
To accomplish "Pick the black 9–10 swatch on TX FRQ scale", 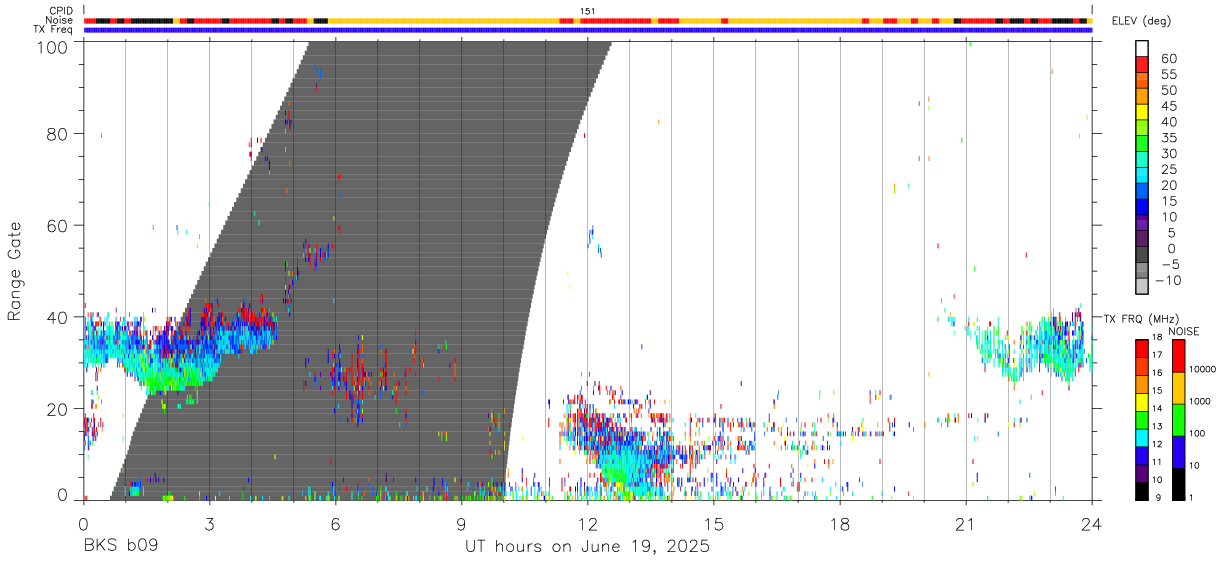I will pos(1142,489).
